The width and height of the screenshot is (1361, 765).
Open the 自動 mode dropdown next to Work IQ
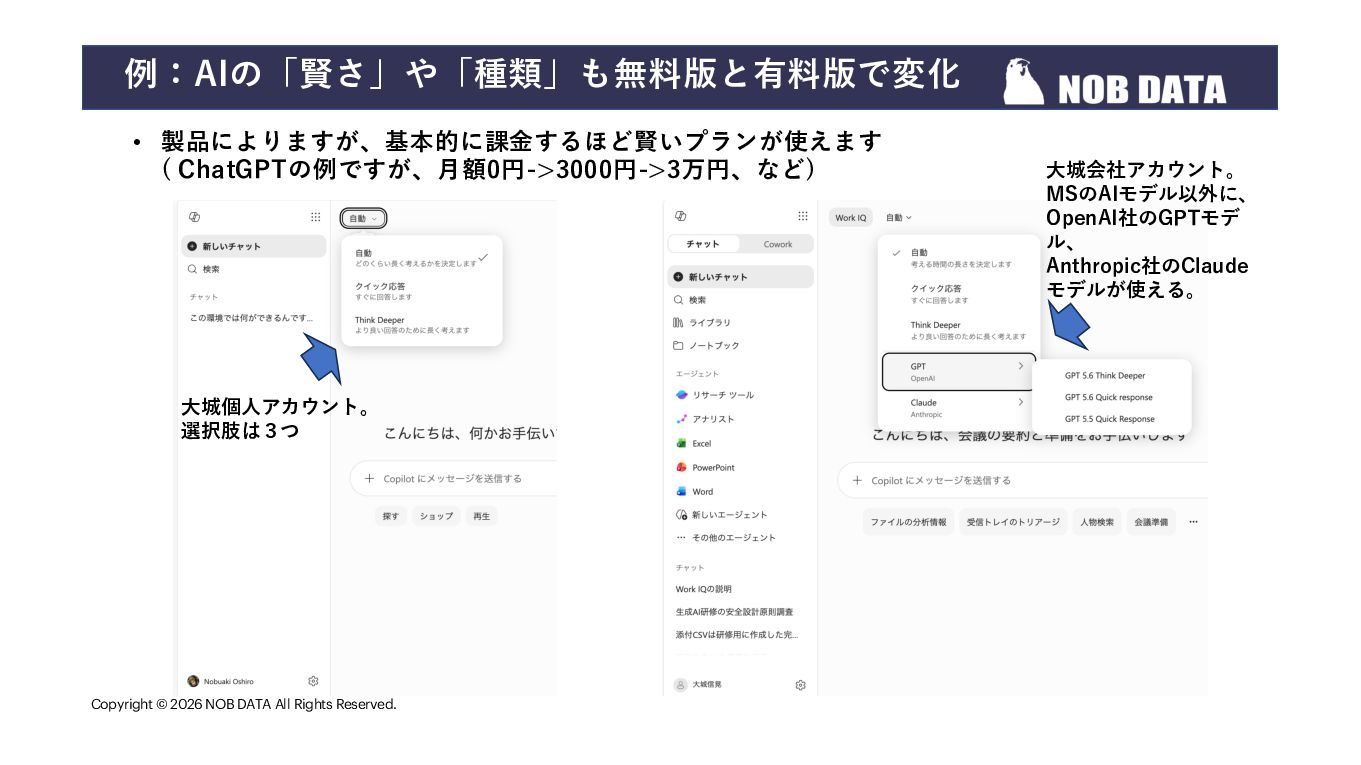click(x=898, y=217)
